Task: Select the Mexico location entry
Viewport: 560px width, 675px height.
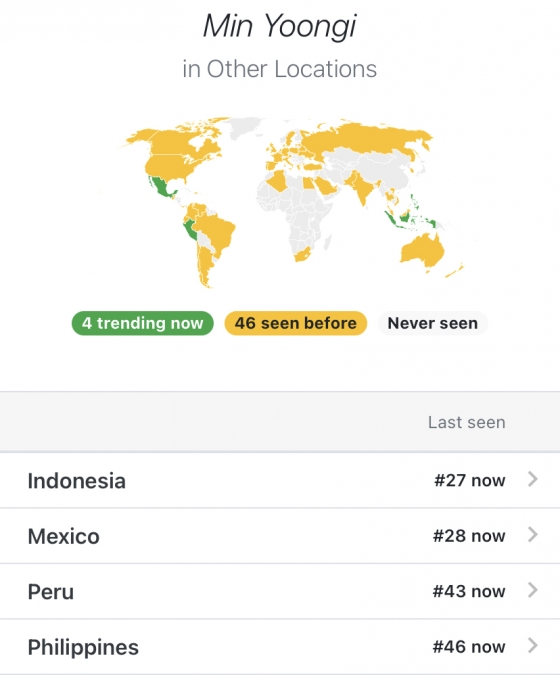Action: click(x=280, y=536)
